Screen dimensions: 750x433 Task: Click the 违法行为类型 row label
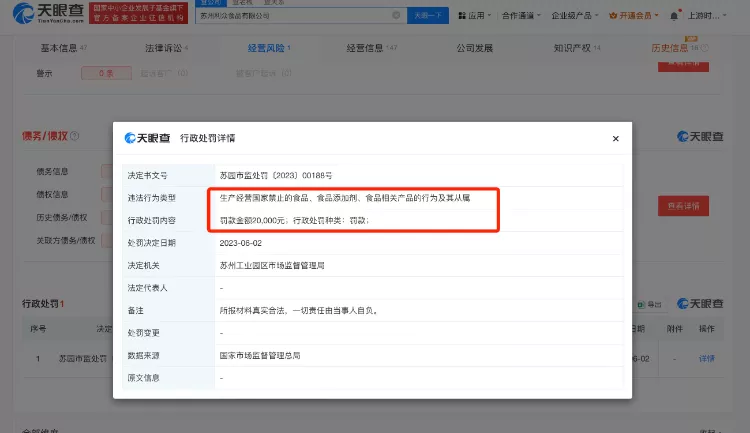click(x=152, y=198)
